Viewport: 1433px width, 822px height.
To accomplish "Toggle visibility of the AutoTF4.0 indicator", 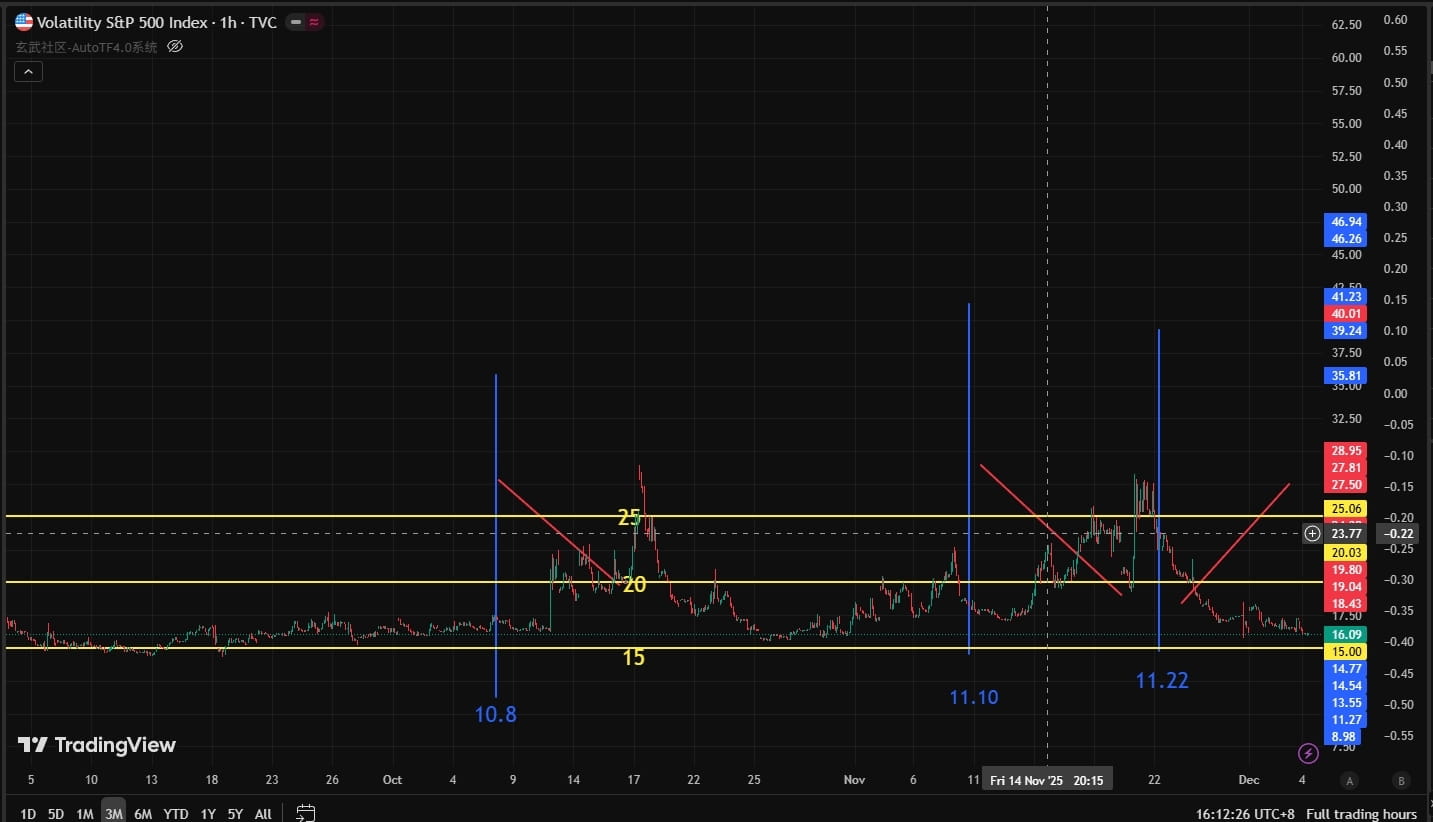I will 175,46.
